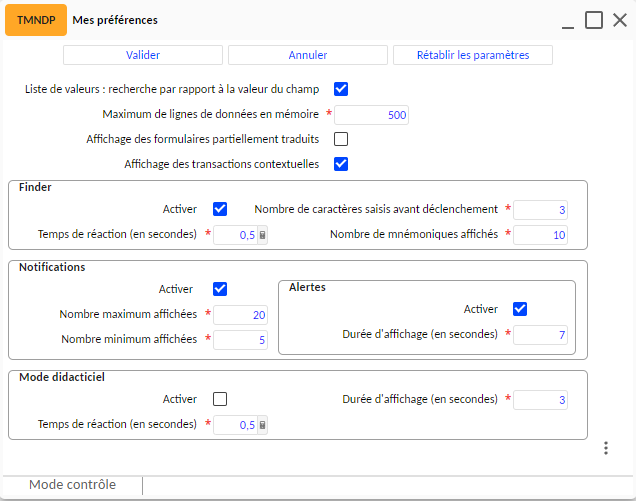The height and width of the screenshot is (501, 636).
Task: Toggle the Alertes Activer checkbox
Action: coord(520,309)
